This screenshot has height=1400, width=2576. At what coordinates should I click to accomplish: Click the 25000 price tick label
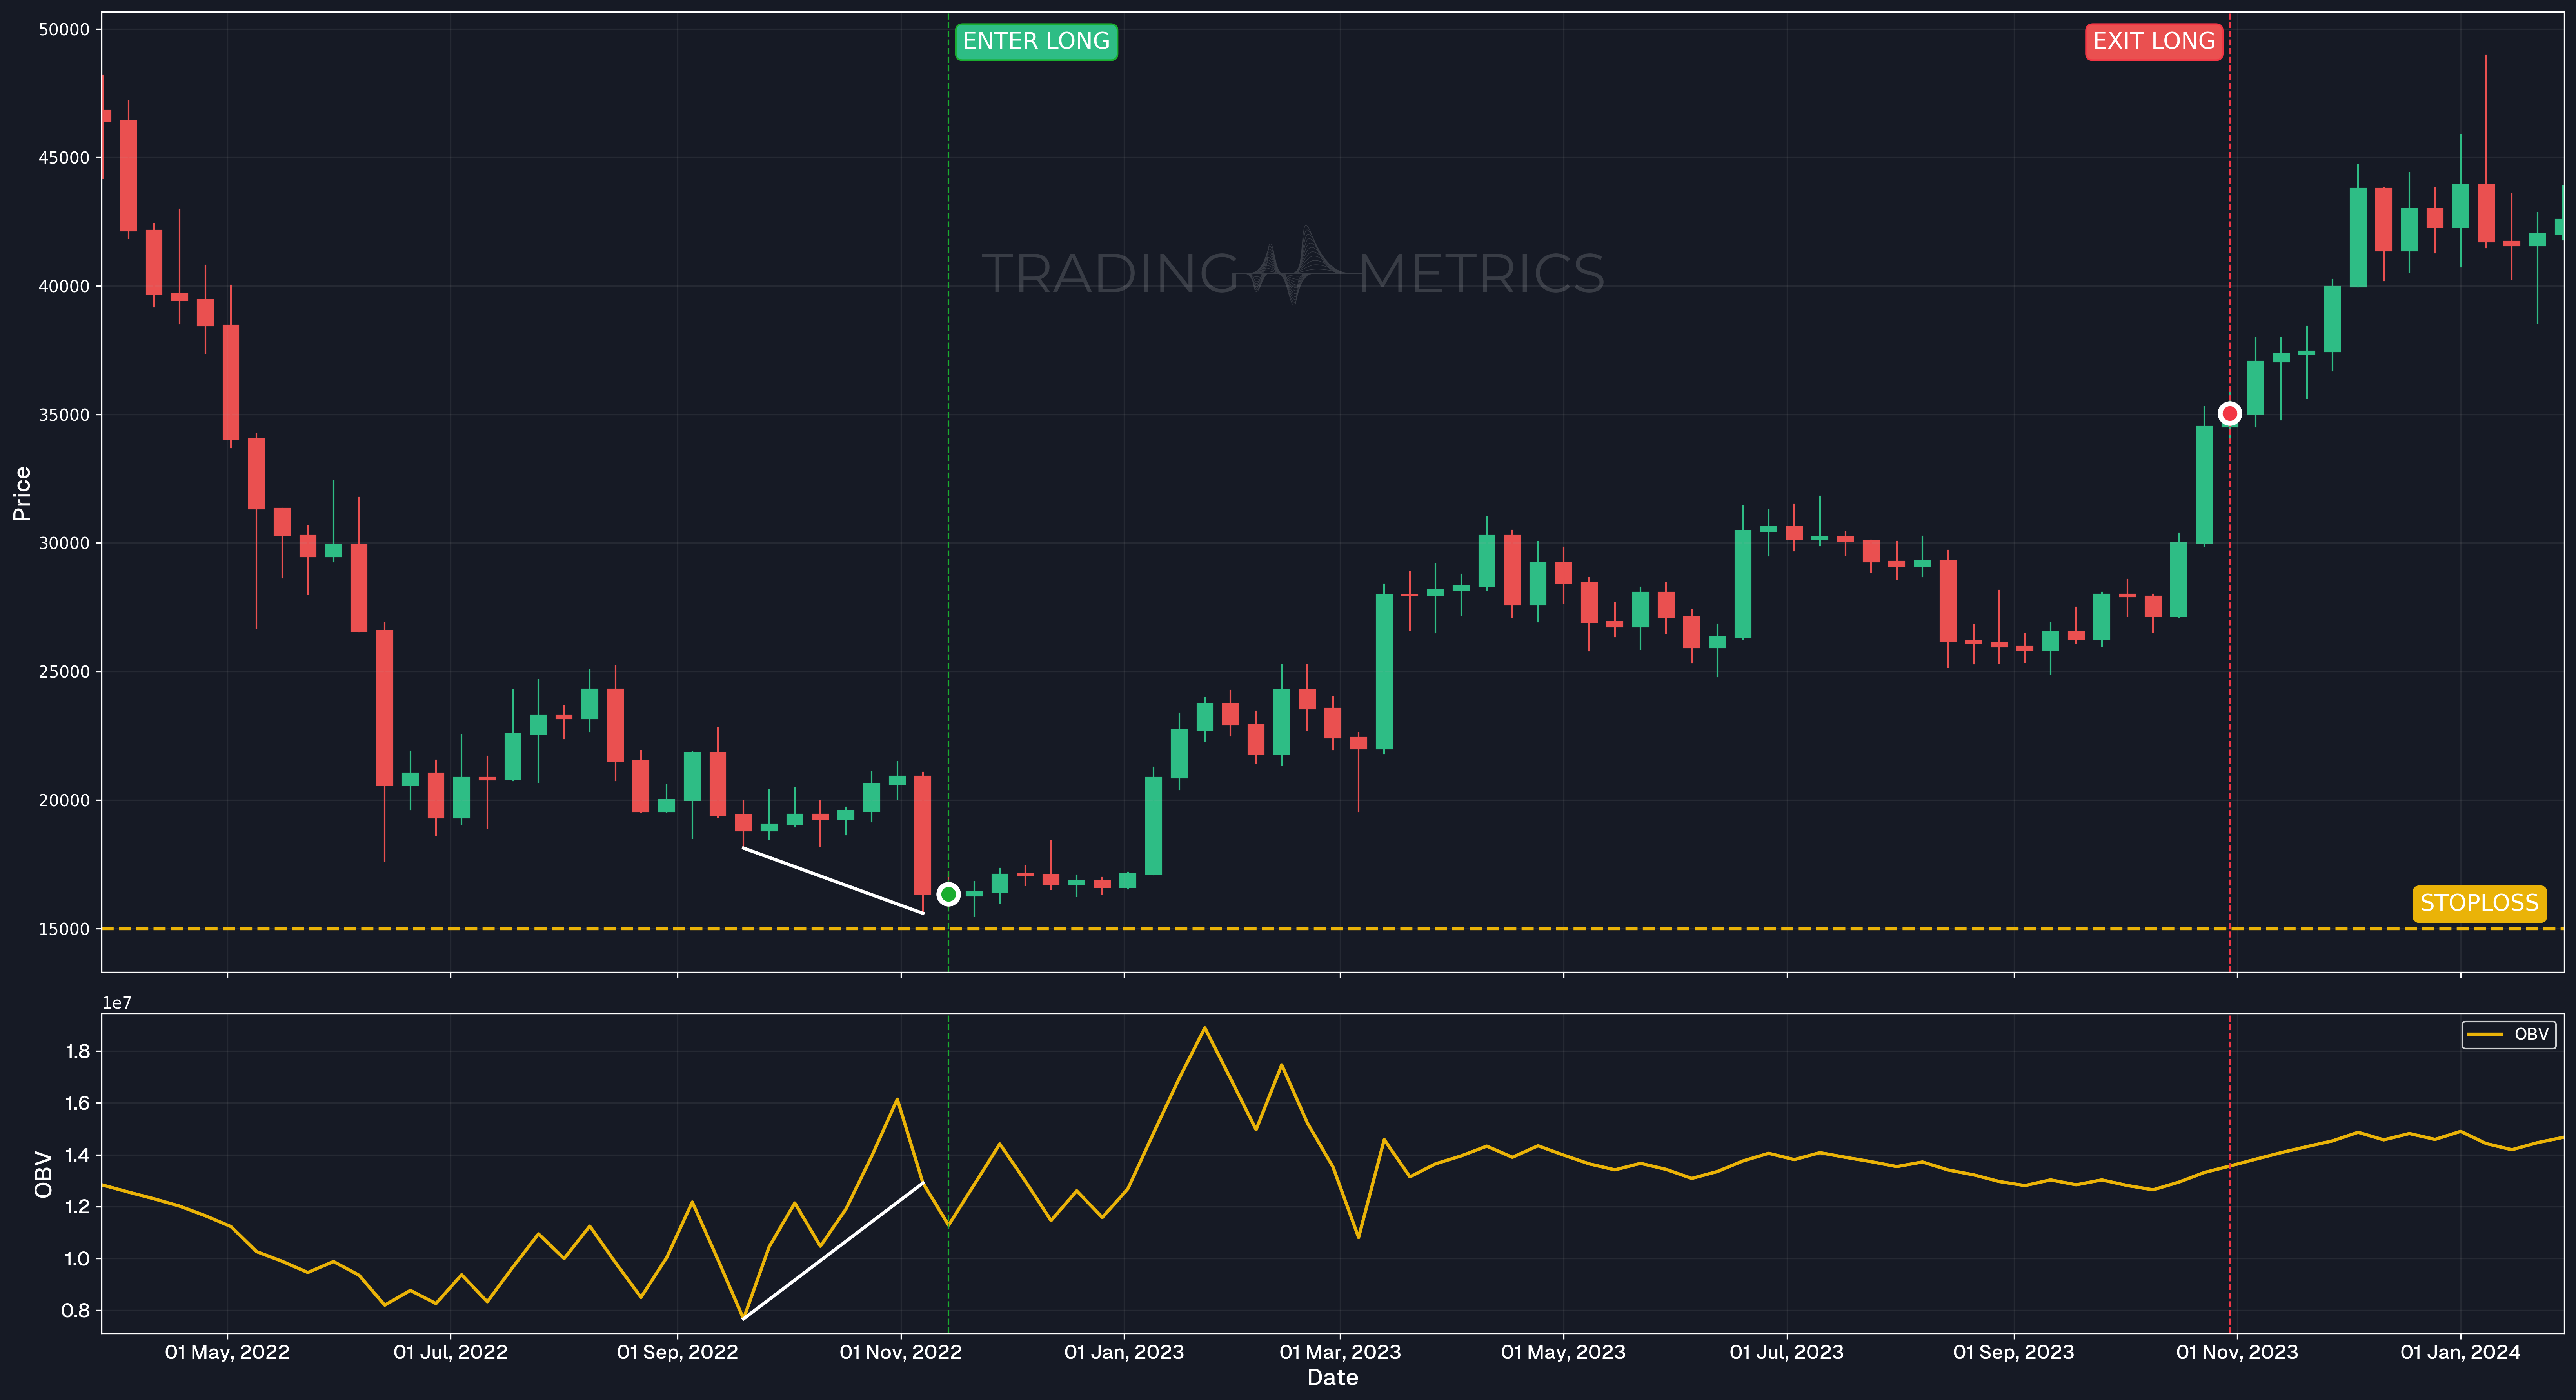click(64, 672)
